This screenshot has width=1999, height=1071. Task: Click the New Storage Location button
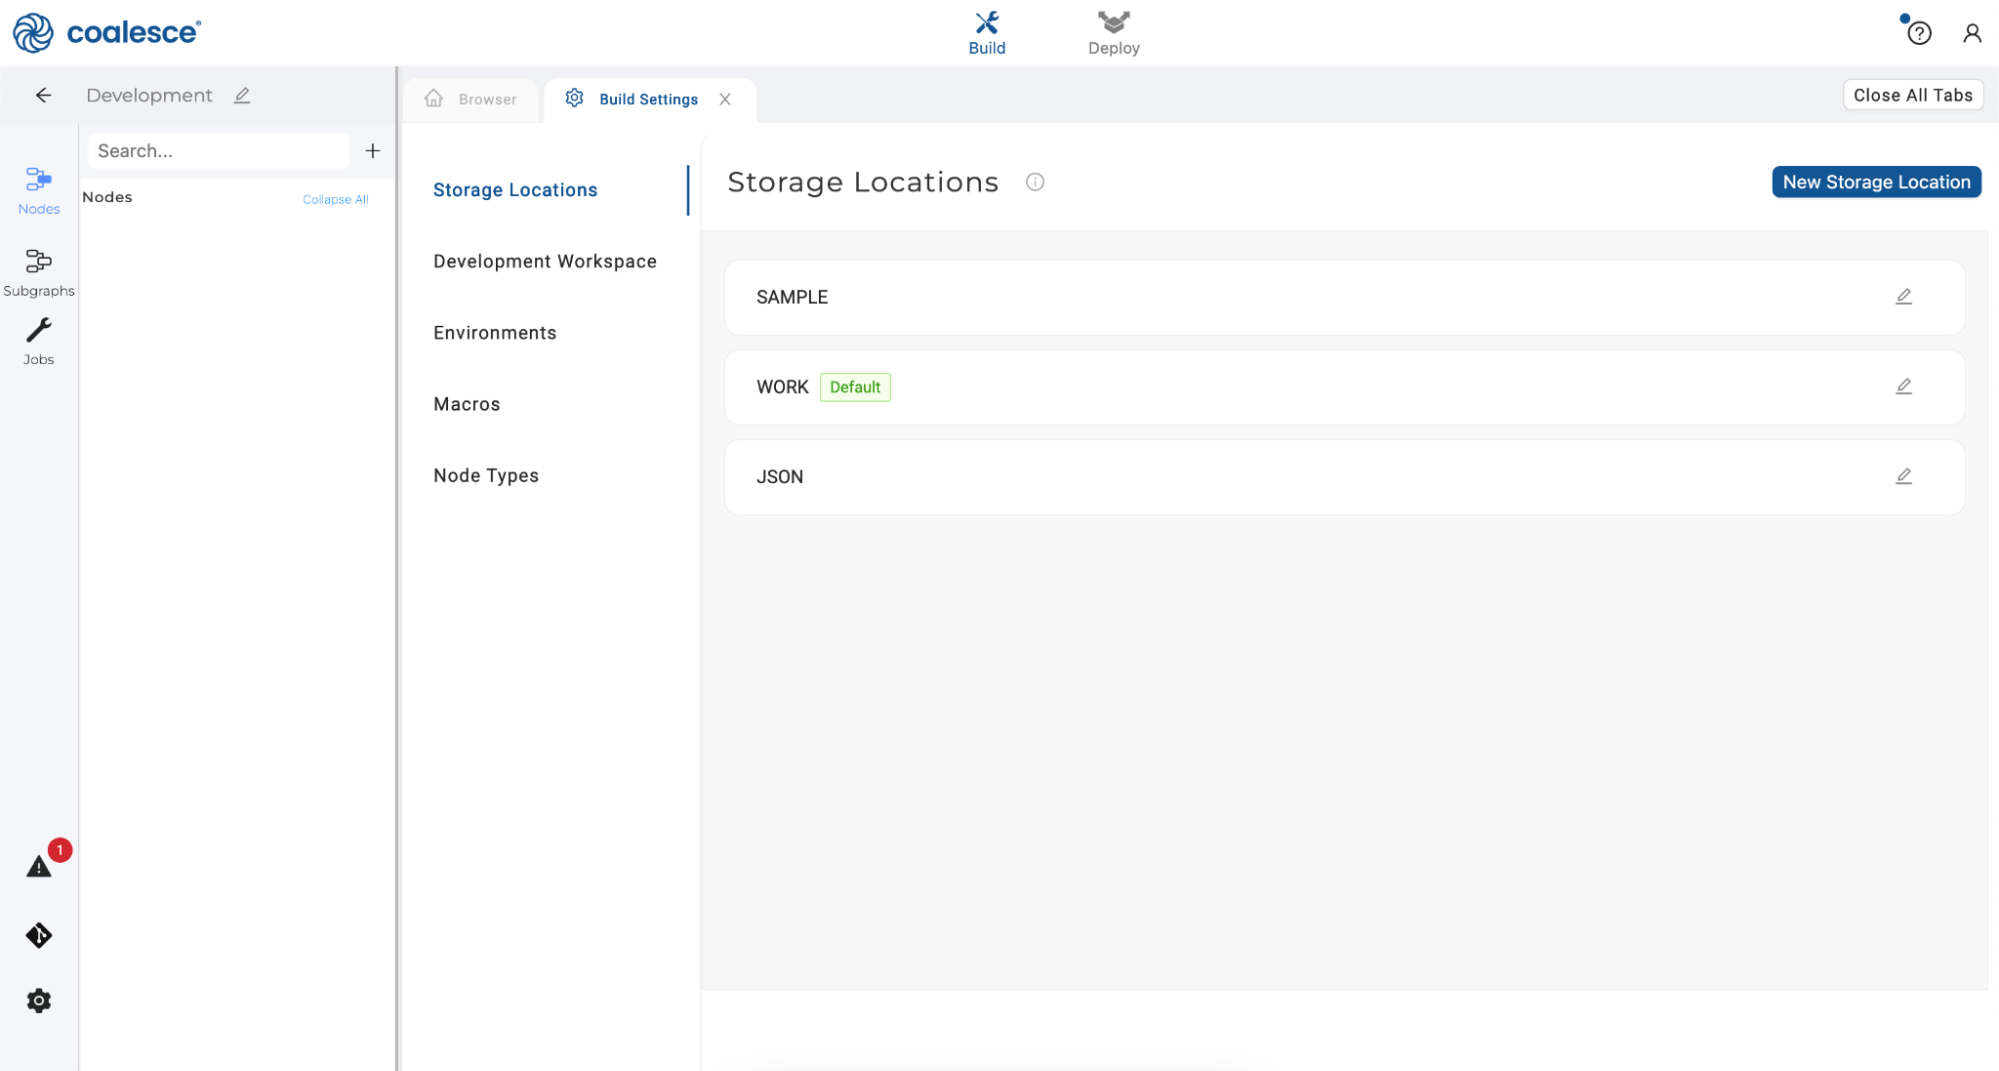coord(1875,182)
